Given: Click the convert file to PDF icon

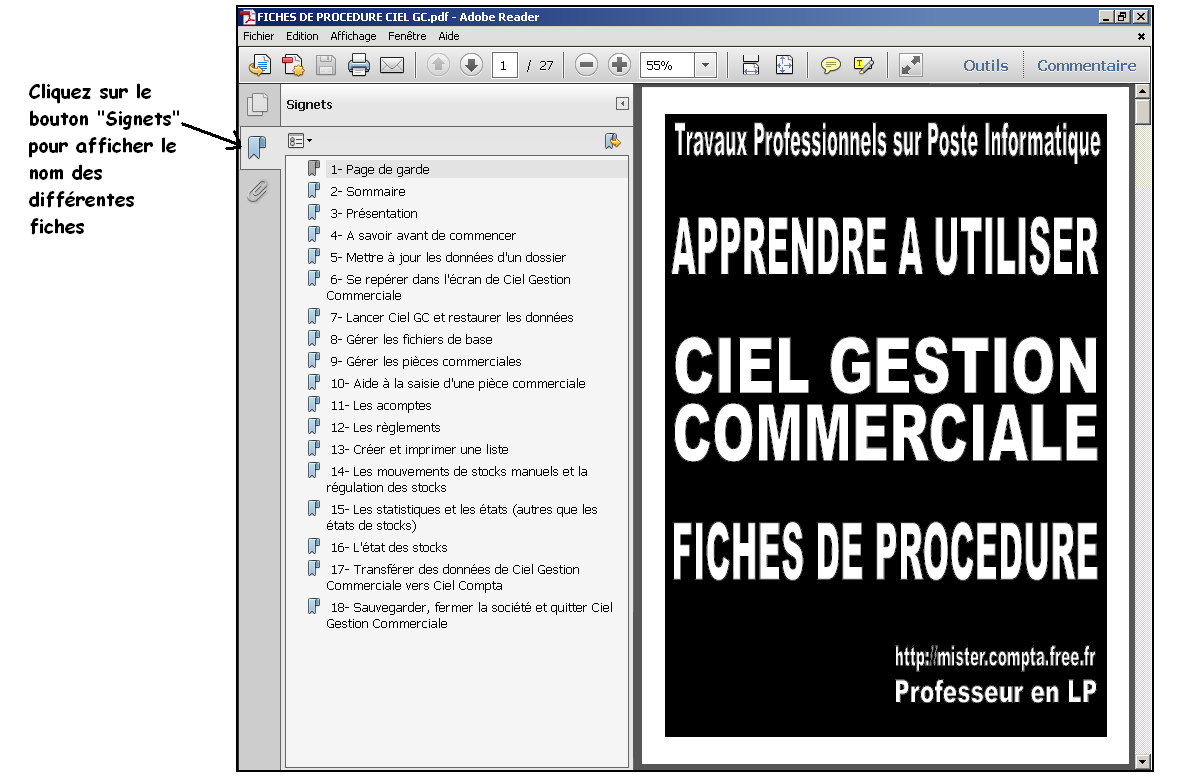Looking at the screenshot, I should pos(293,65).
